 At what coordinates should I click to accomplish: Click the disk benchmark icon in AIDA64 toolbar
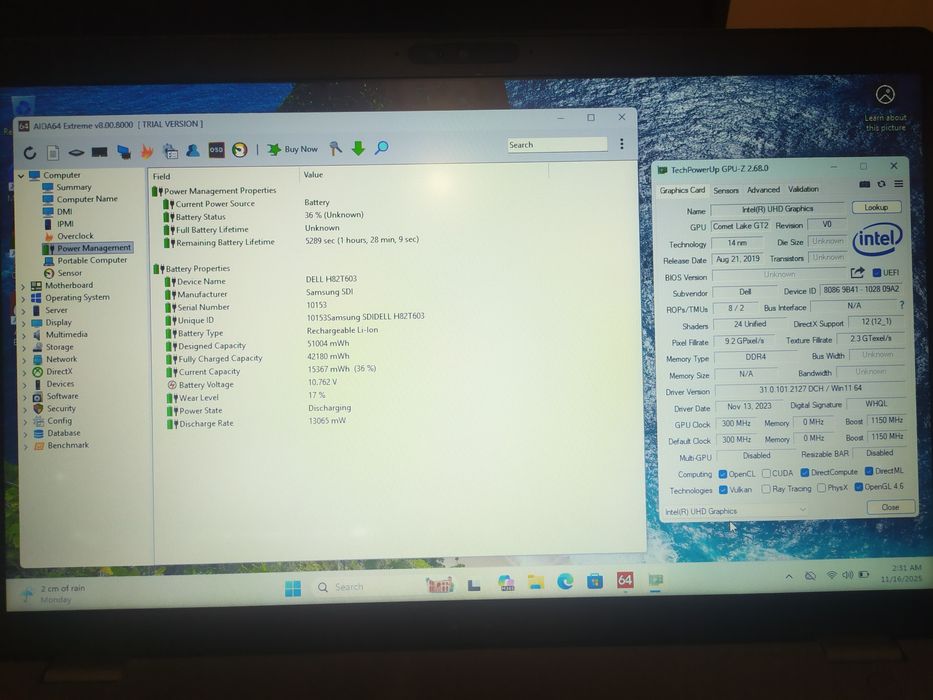[x=76, y=153]
